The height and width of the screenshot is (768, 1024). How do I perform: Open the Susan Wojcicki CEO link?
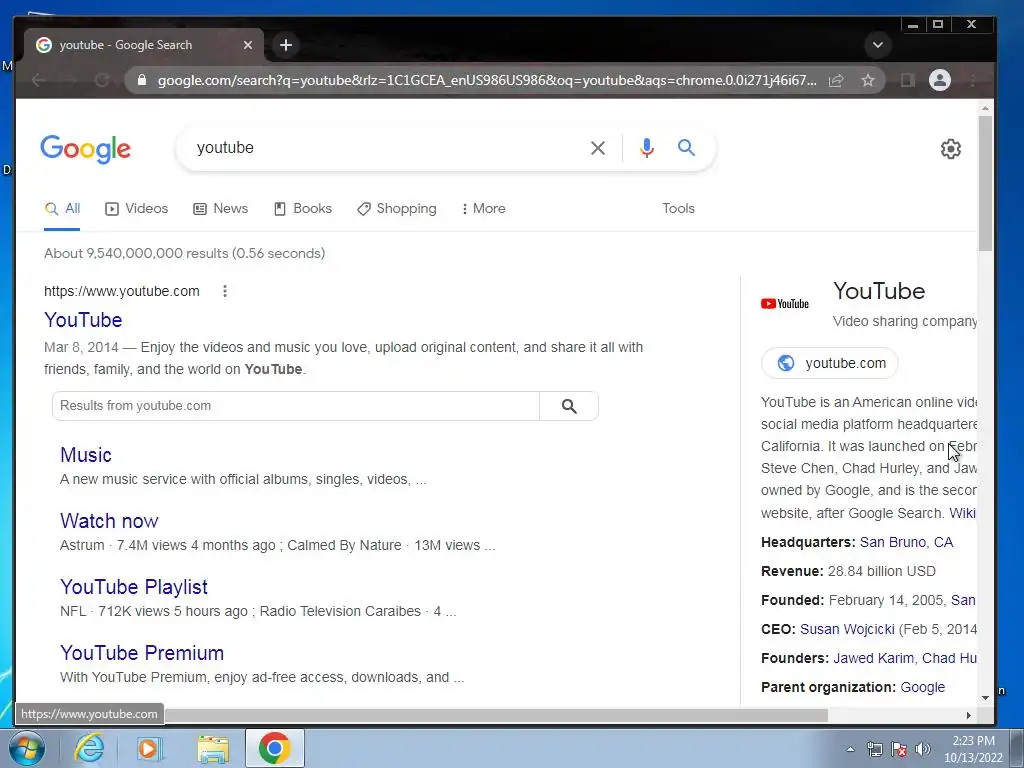pos(847,630)
